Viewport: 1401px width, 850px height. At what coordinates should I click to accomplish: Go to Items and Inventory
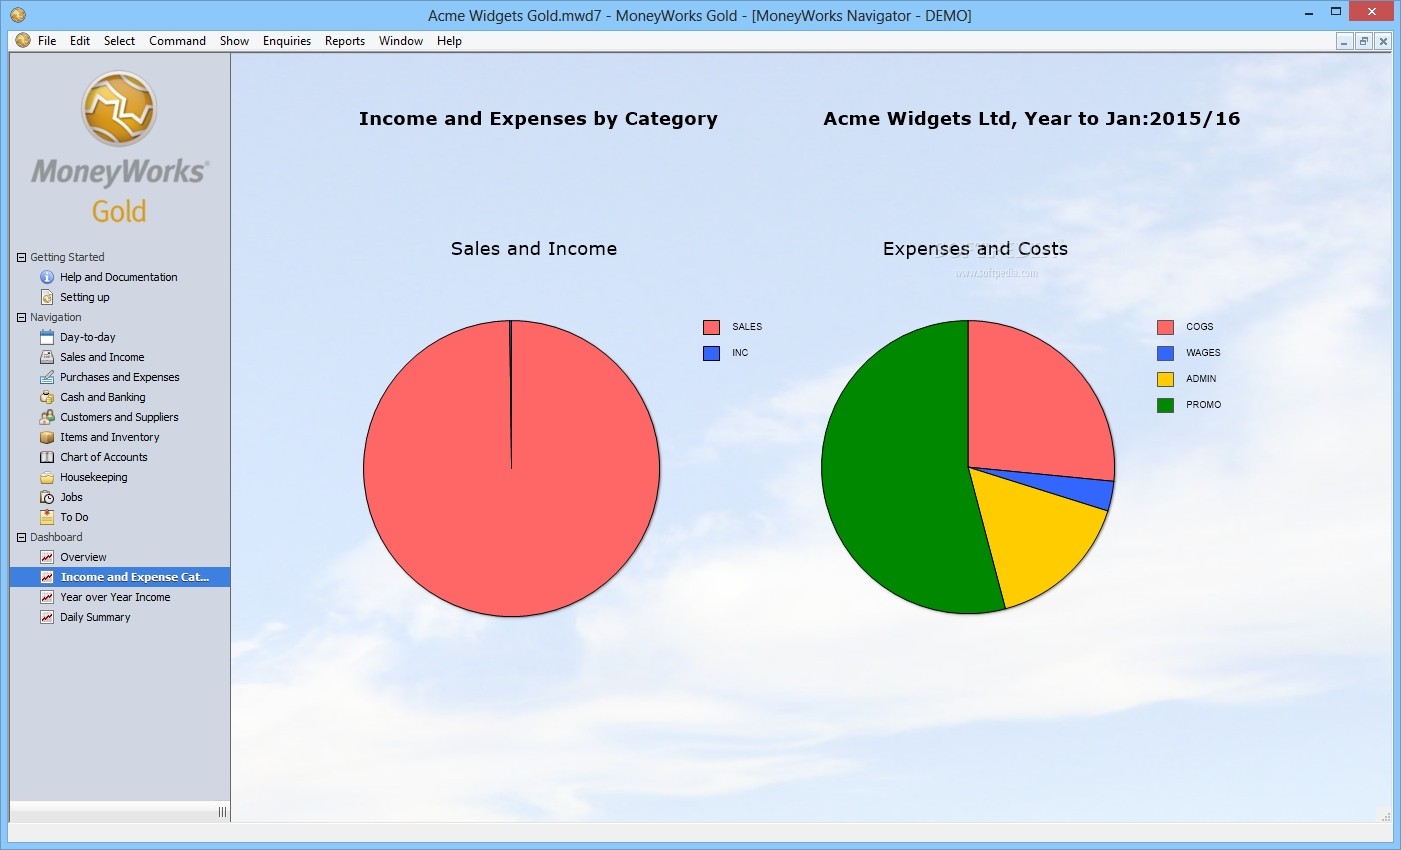click(110, 437)
